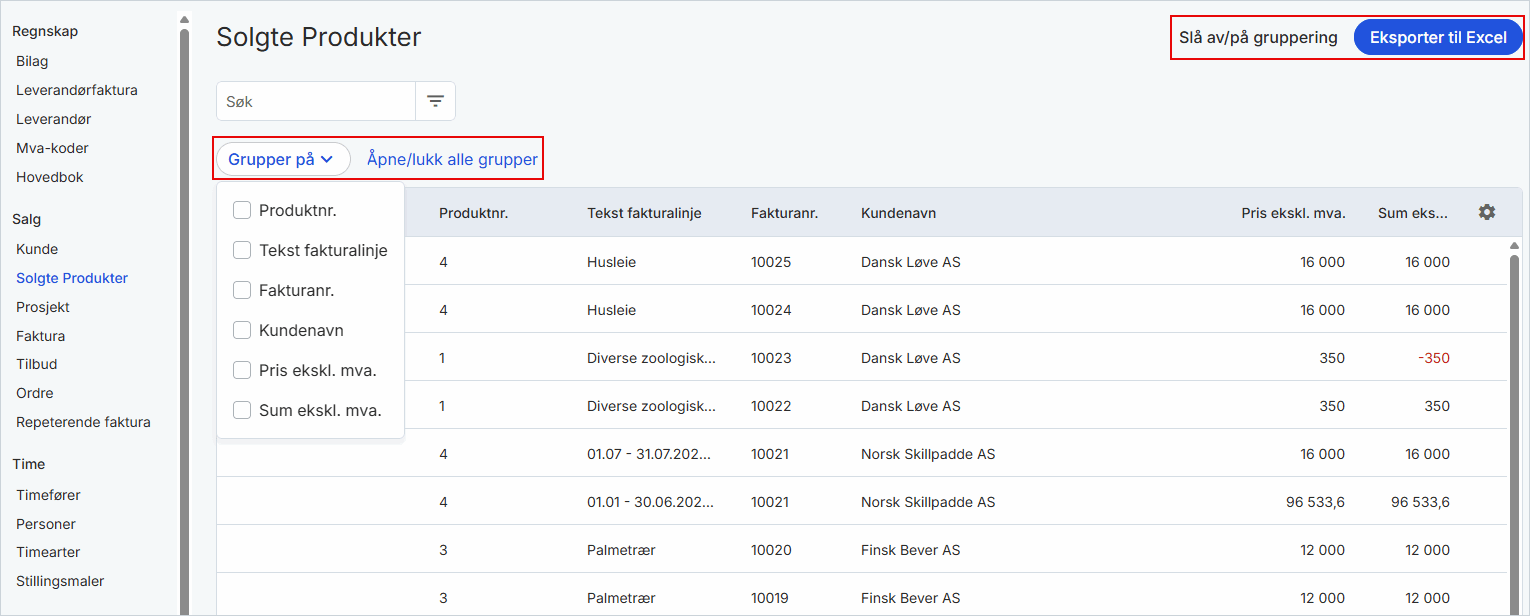Select invoice number 10023 cell
The height and width of the screenshot is (616, 1530).
[771, 358]
